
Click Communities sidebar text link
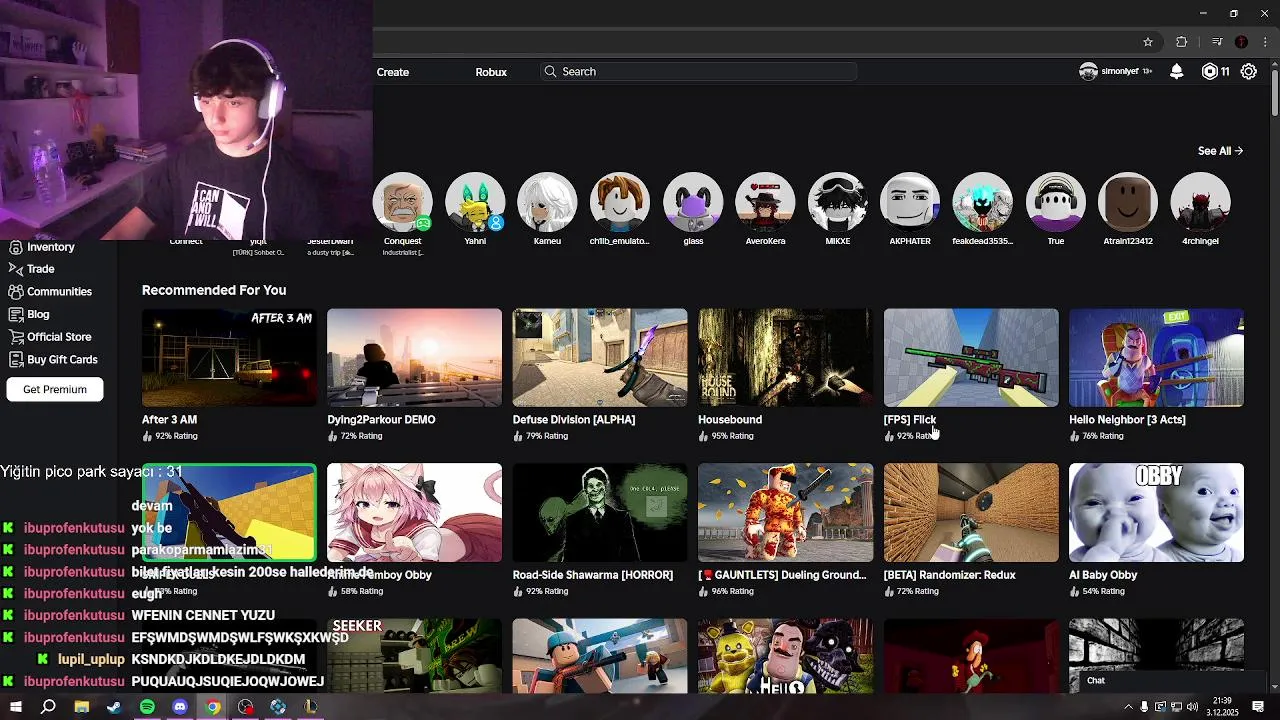60,292
